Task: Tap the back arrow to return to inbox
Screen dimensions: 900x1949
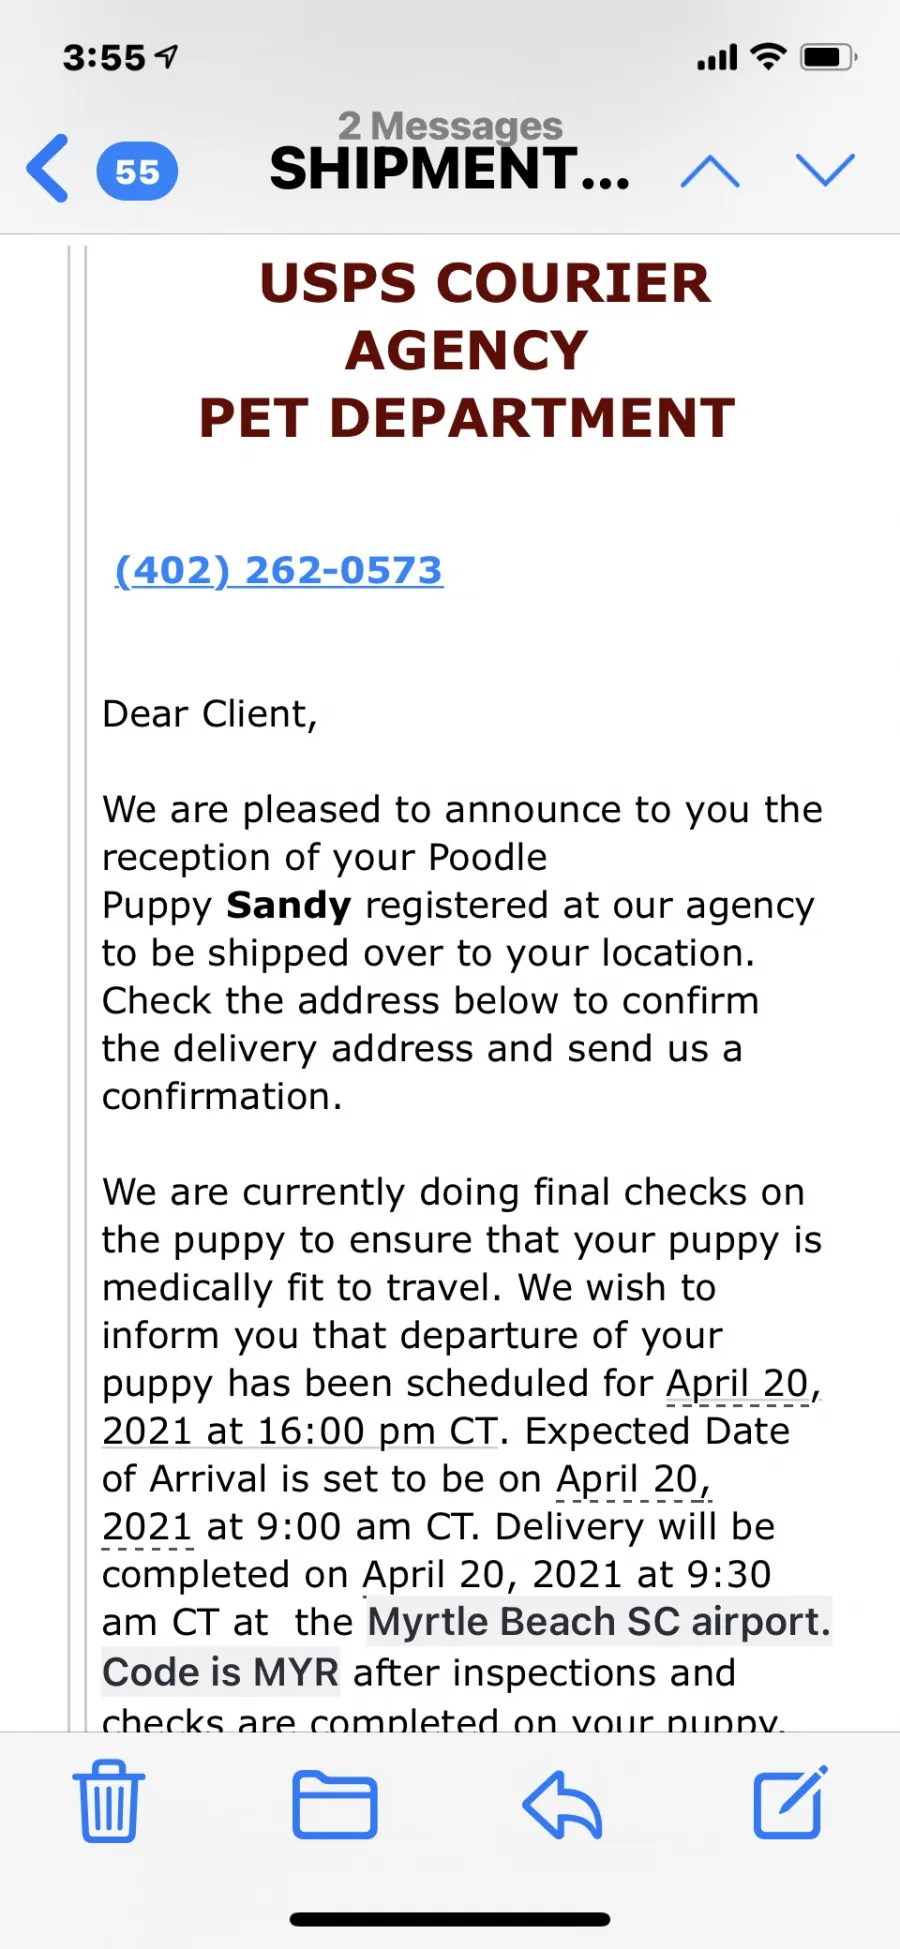Action: (48, 168)
